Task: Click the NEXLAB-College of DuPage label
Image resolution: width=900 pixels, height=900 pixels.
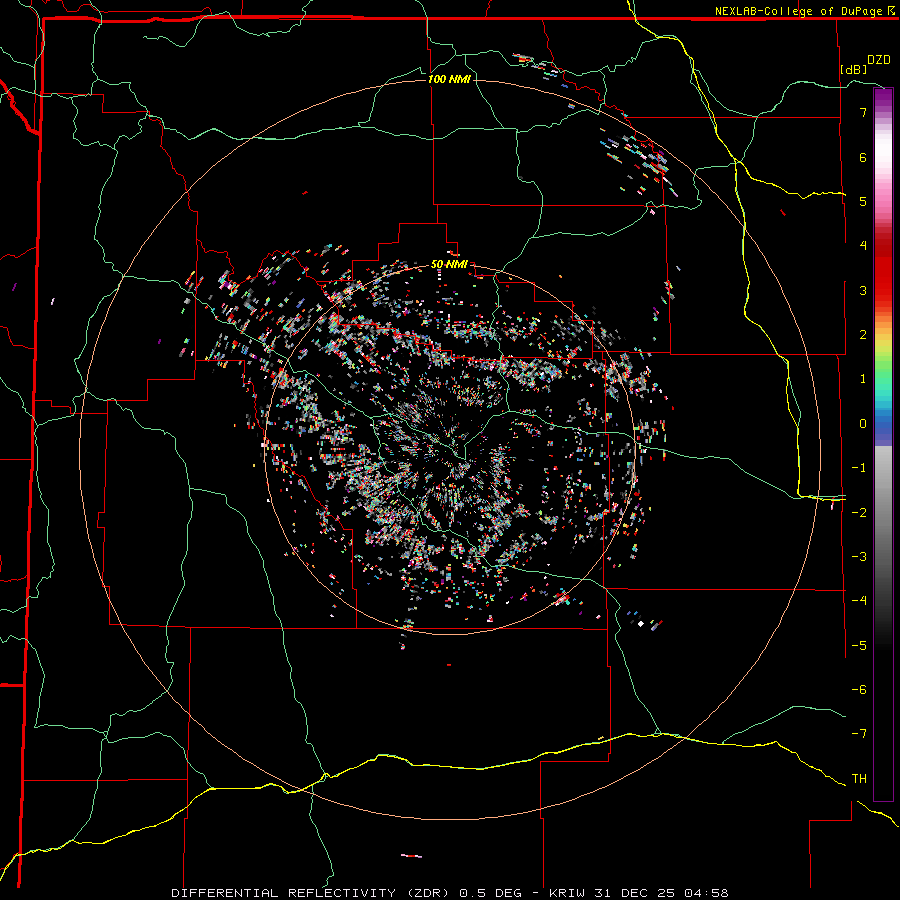Action: (x=804, y=11)
